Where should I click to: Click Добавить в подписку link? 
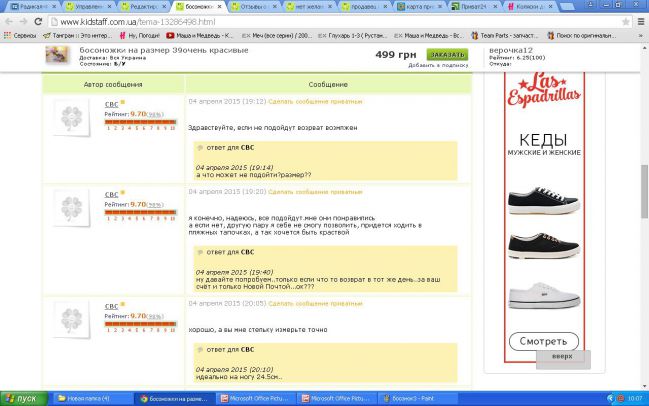coord(437,65)
